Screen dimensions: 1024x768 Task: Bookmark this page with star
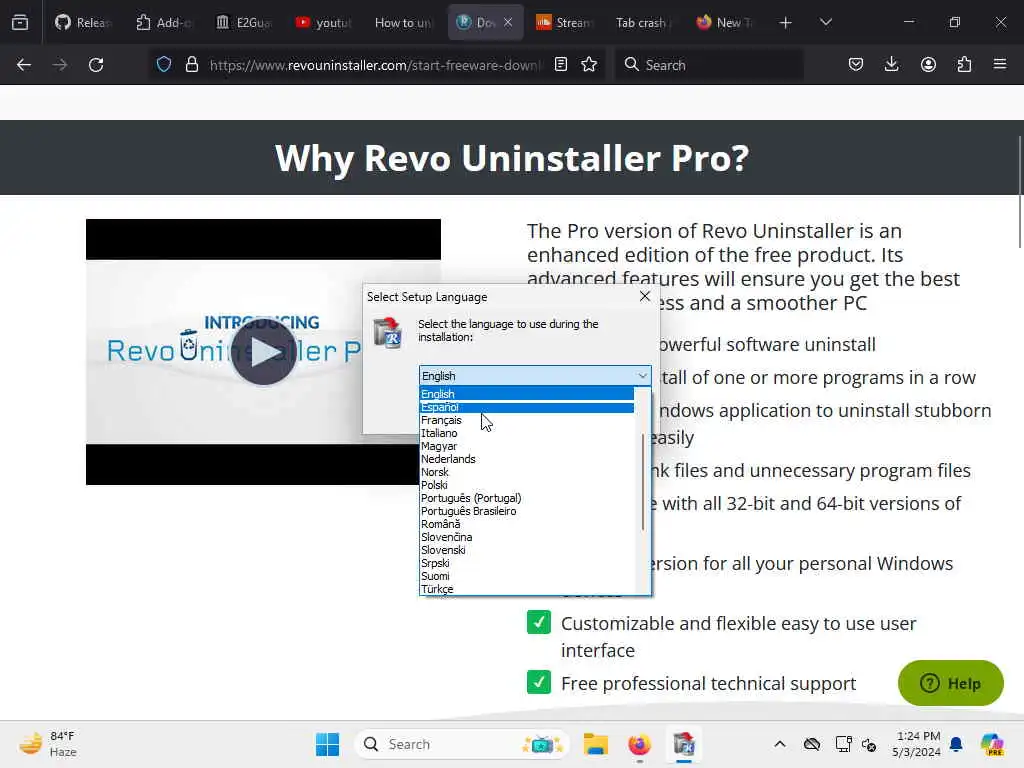coord(589,65)
